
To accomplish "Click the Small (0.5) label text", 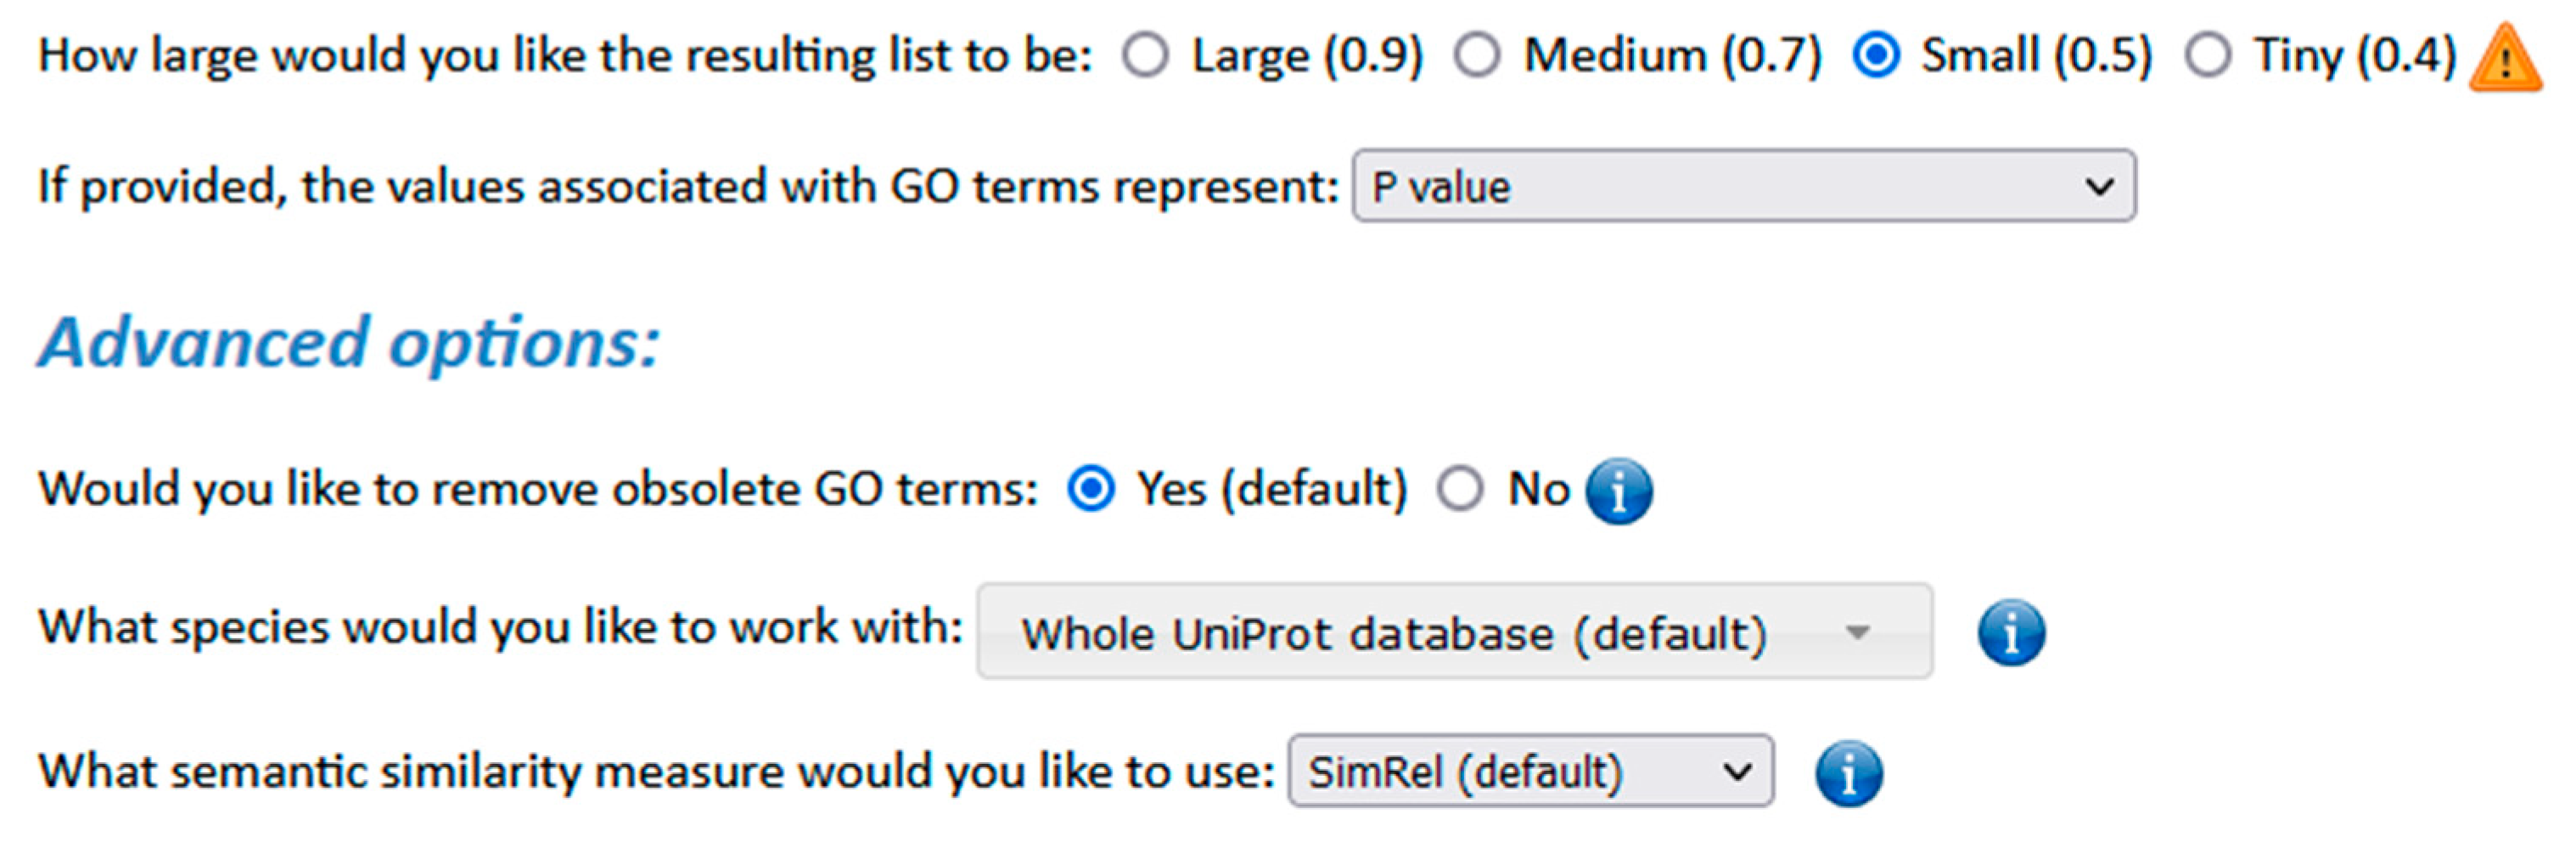I will click(x=2036, y=56).
